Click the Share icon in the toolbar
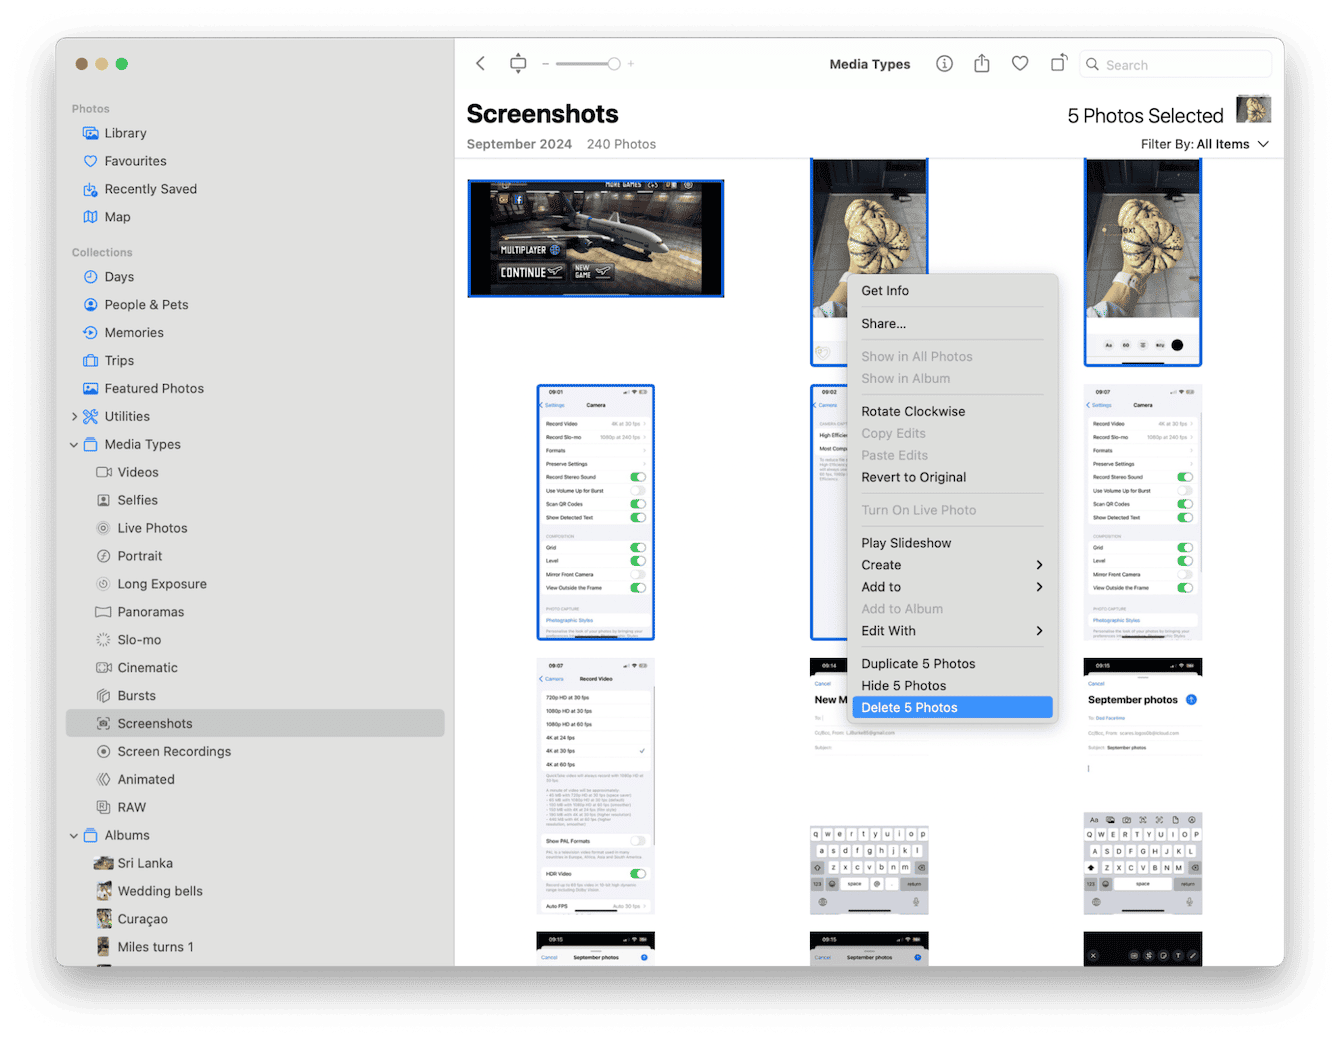 pos(981,63)
